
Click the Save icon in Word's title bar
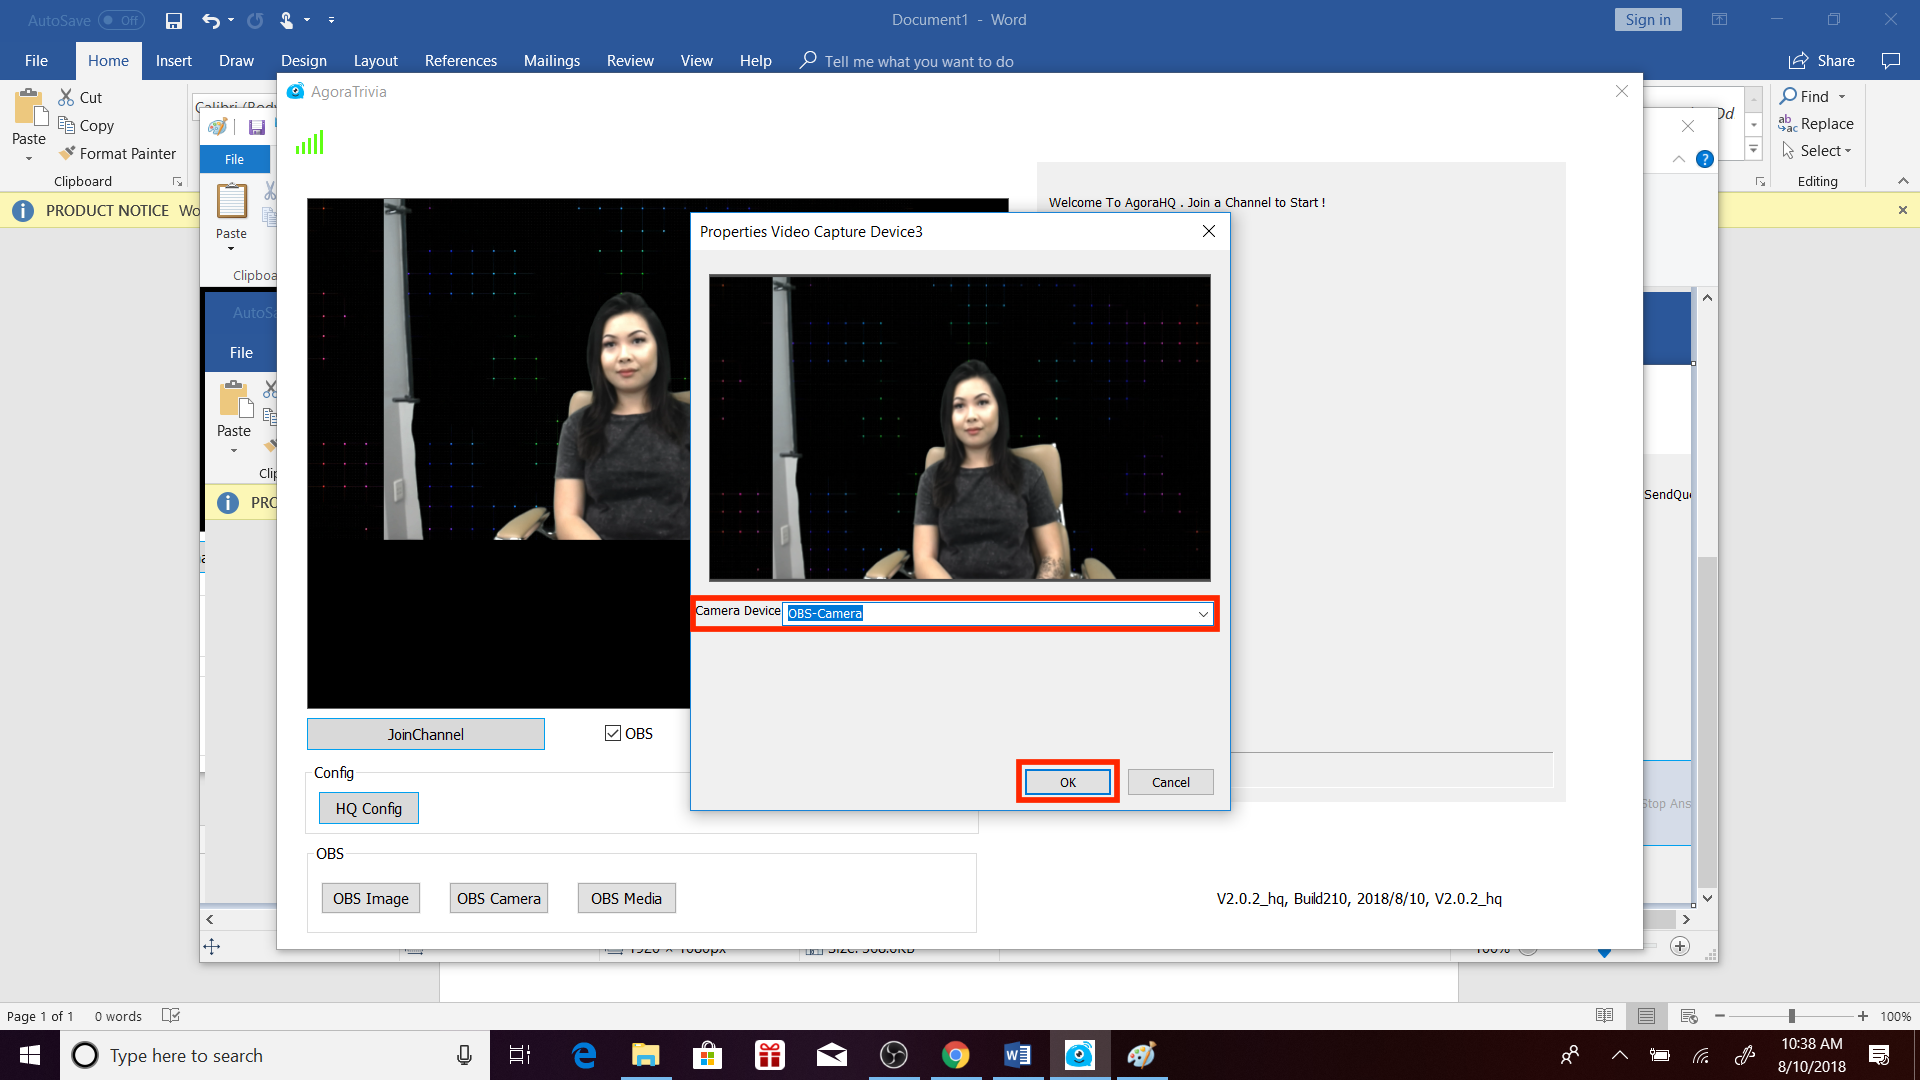click(x=174, y=20)
